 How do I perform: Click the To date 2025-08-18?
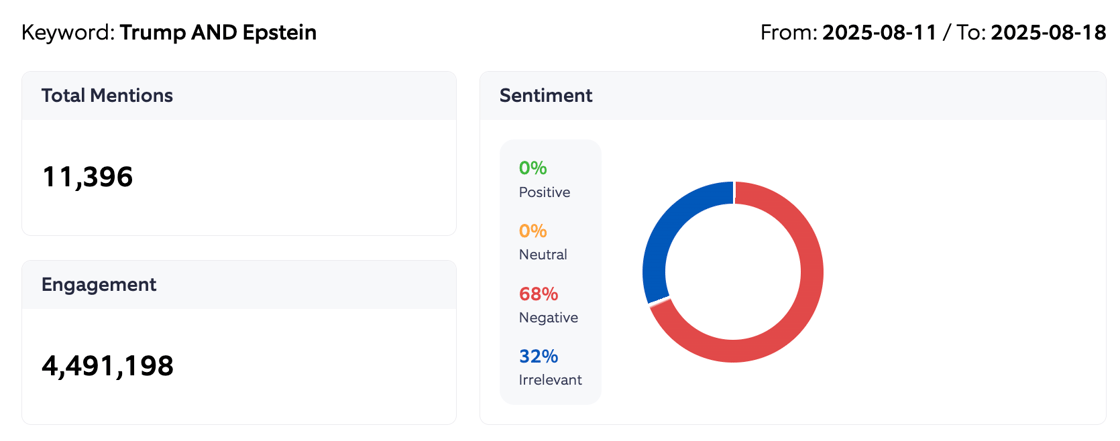tap(1048, 33)
